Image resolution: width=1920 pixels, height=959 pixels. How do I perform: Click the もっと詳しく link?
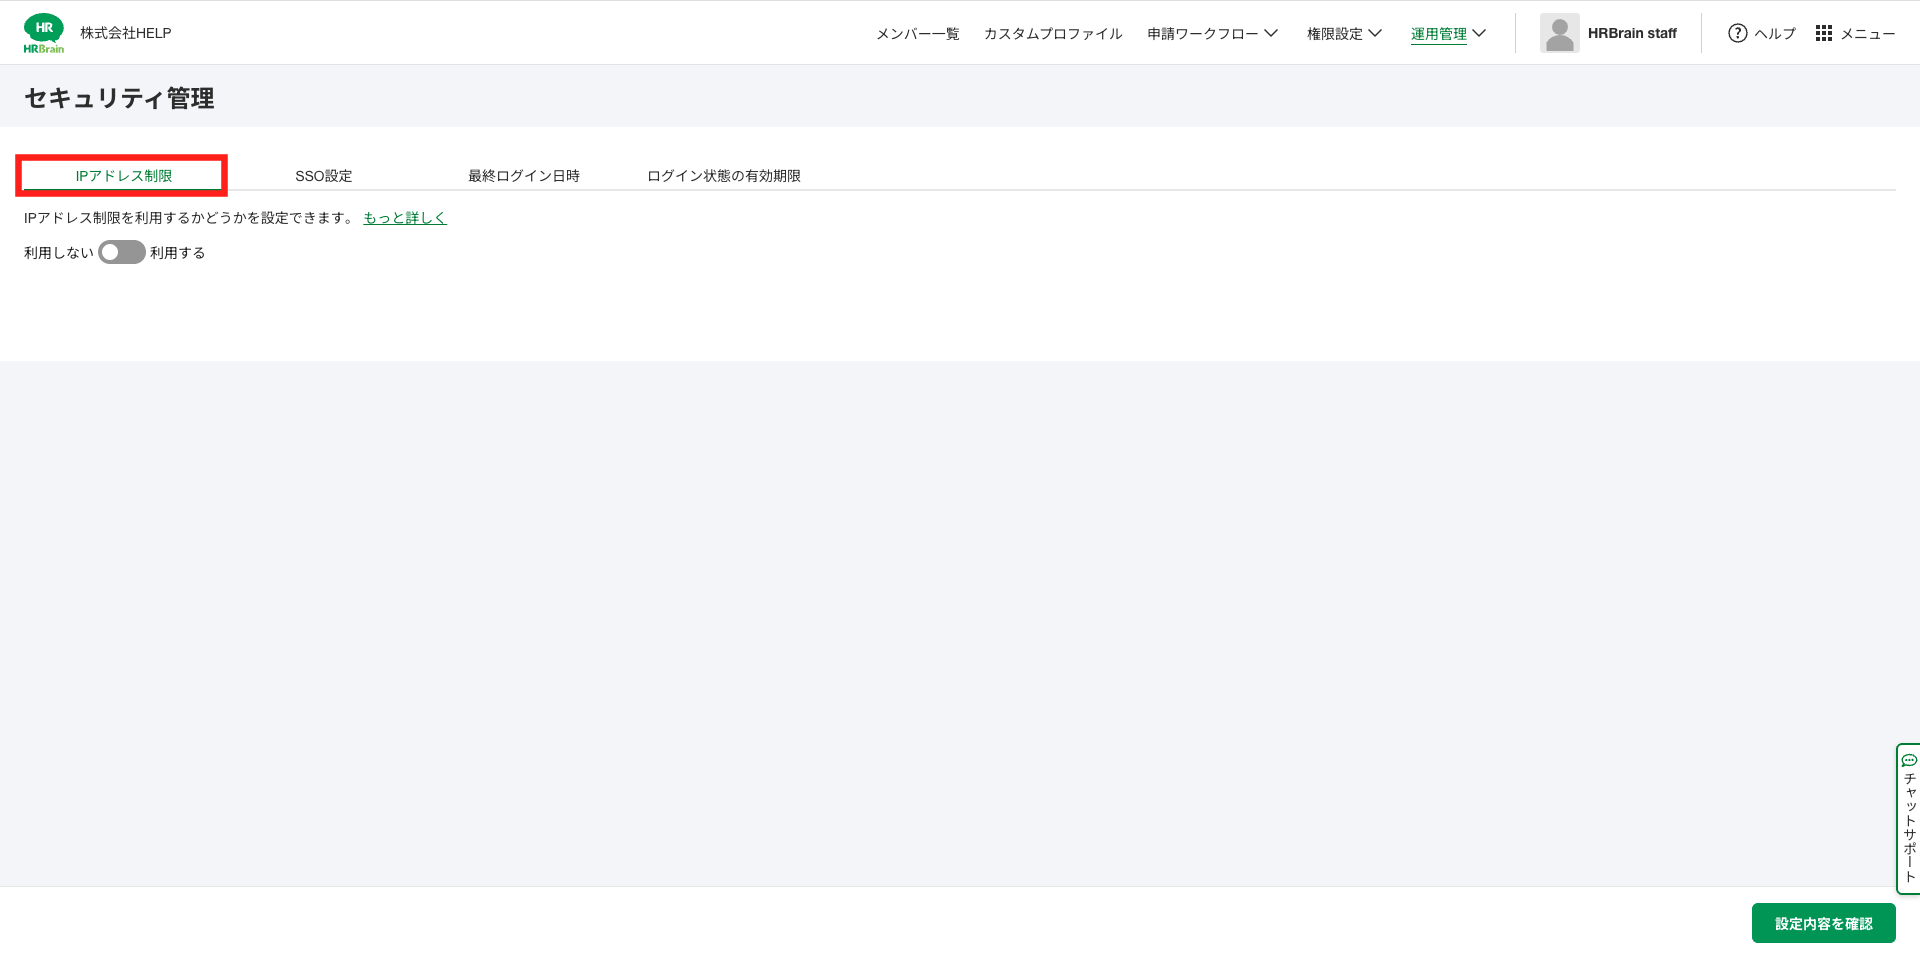tap(405, 217)
